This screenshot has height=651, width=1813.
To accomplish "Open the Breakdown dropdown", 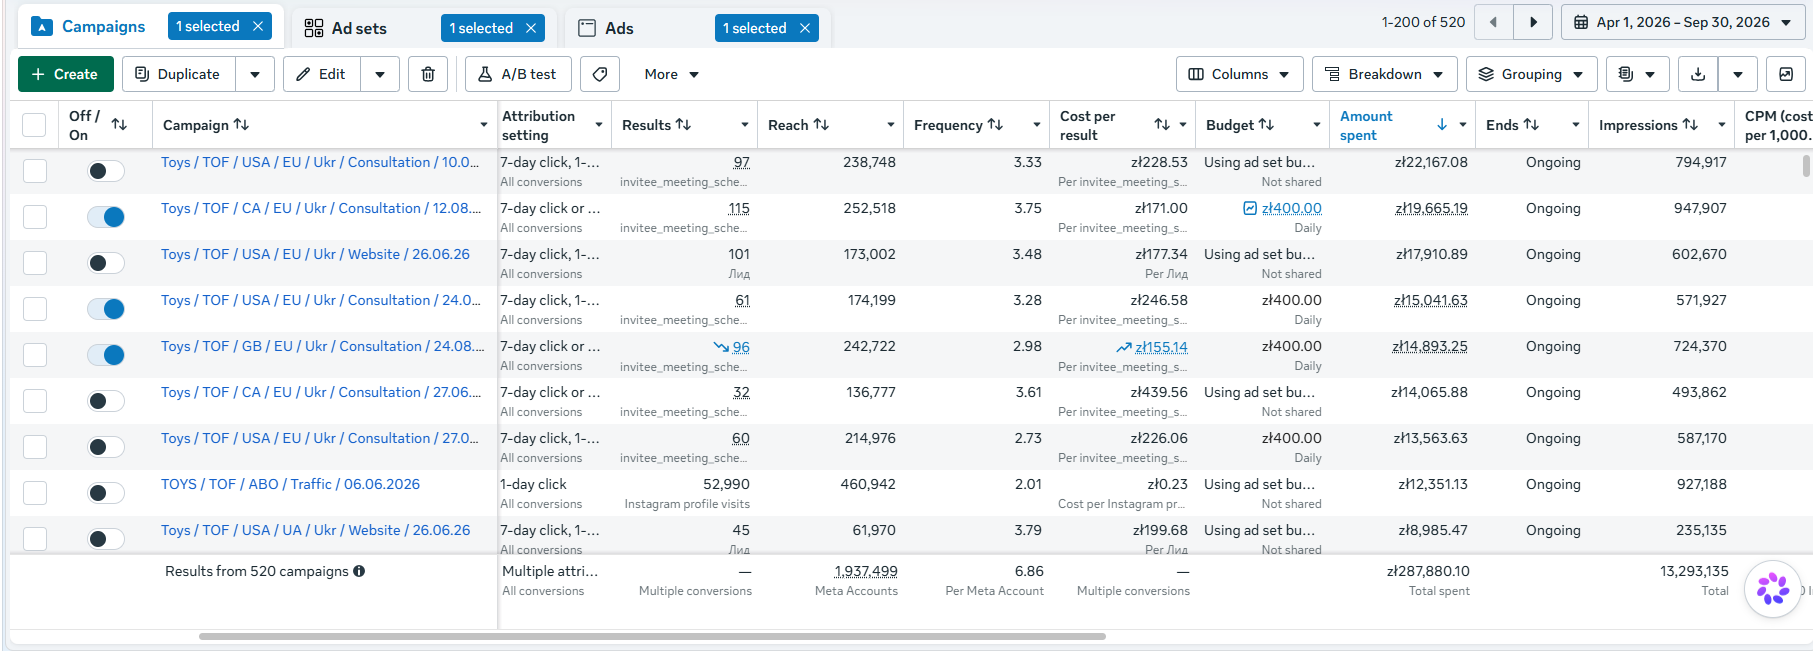I will pyautogui.click(x=1385, y=74).
